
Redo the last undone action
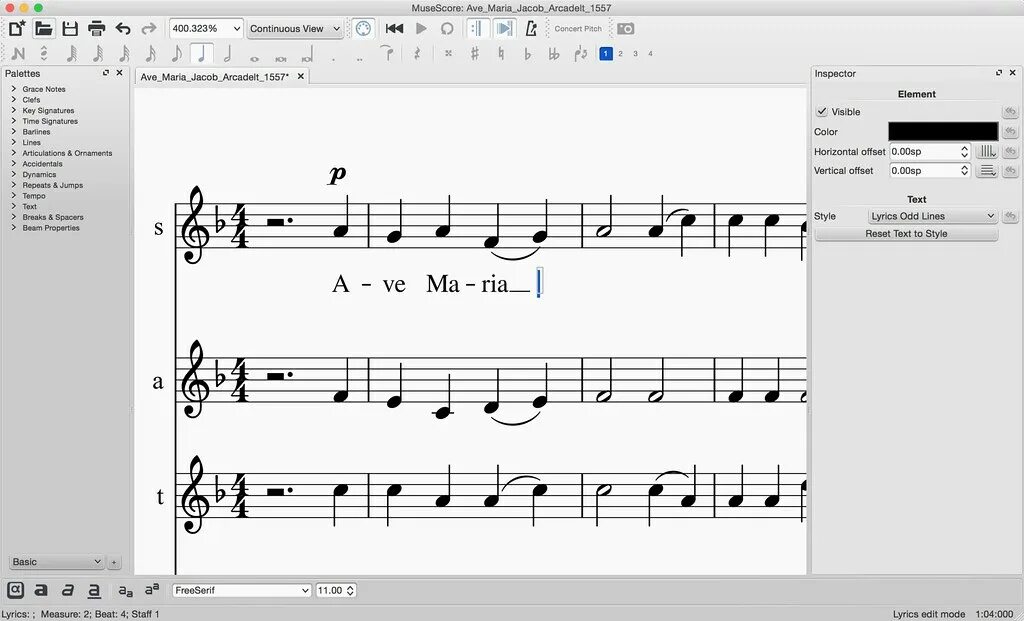point(149,28)
